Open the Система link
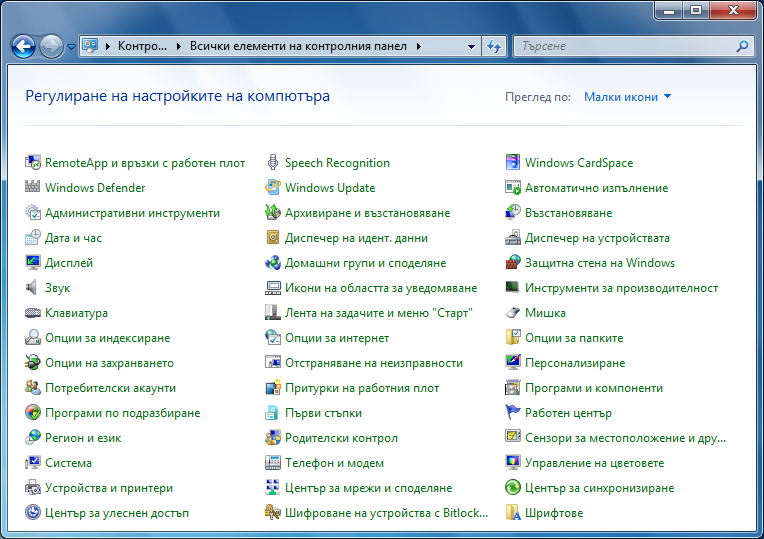Viewport: 764px width, 539px height. (x=68, y=463)
